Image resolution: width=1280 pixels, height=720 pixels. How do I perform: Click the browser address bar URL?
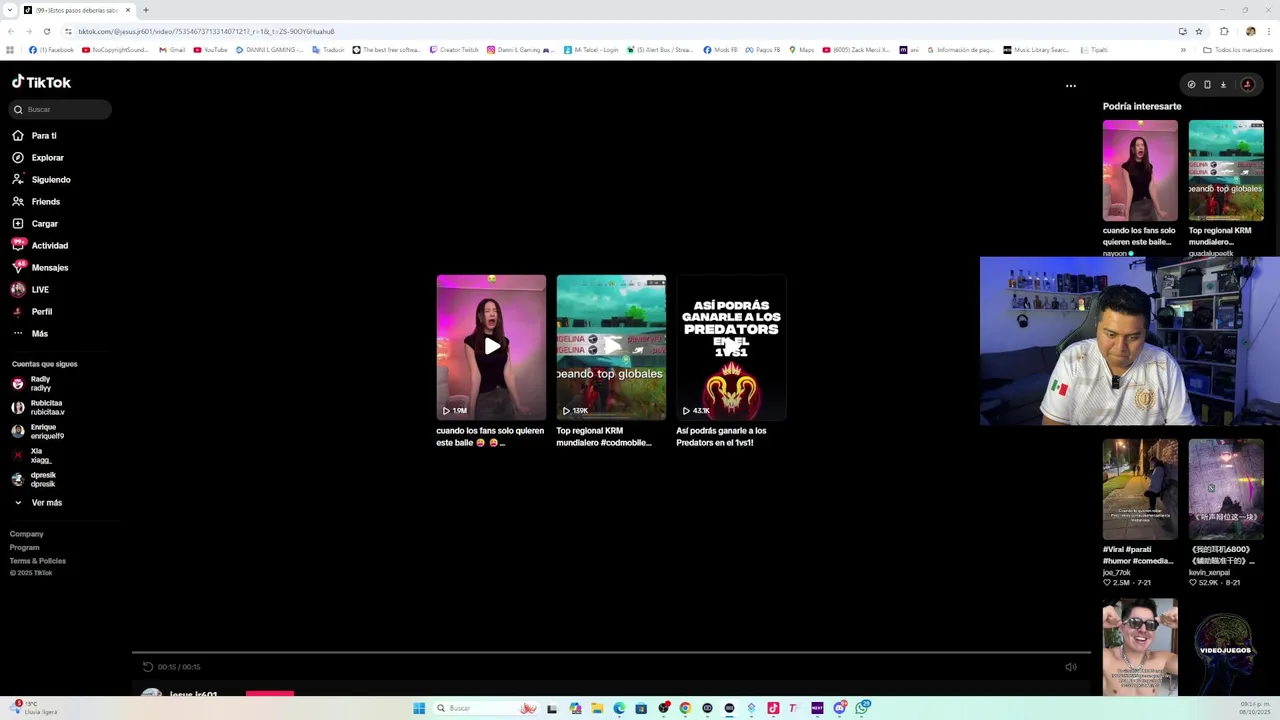[206, 31]
